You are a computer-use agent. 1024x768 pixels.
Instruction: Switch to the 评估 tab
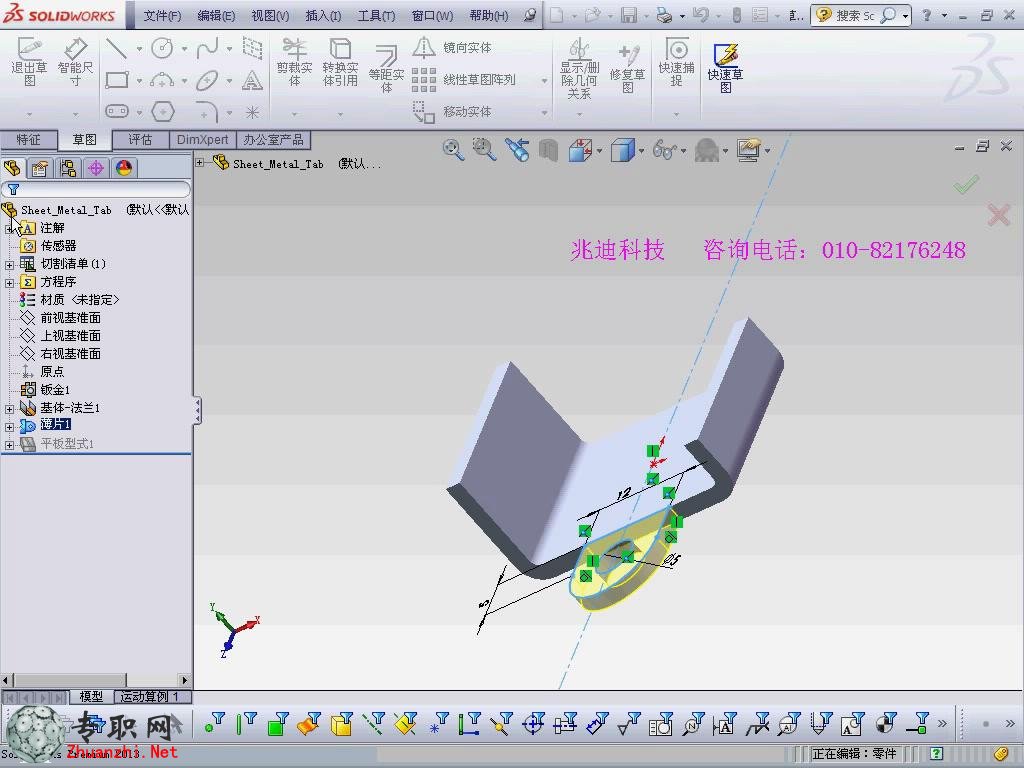click(x=140, y=140)
